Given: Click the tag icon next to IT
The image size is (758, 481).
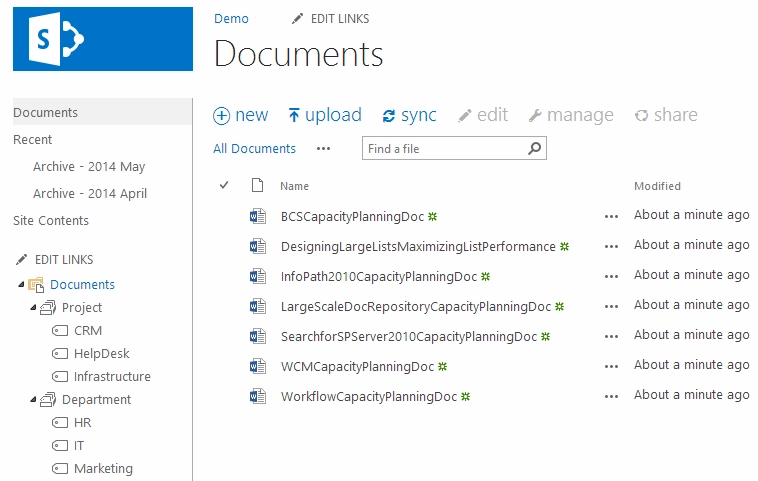Looking at the screenshot, I should (60, 445).
